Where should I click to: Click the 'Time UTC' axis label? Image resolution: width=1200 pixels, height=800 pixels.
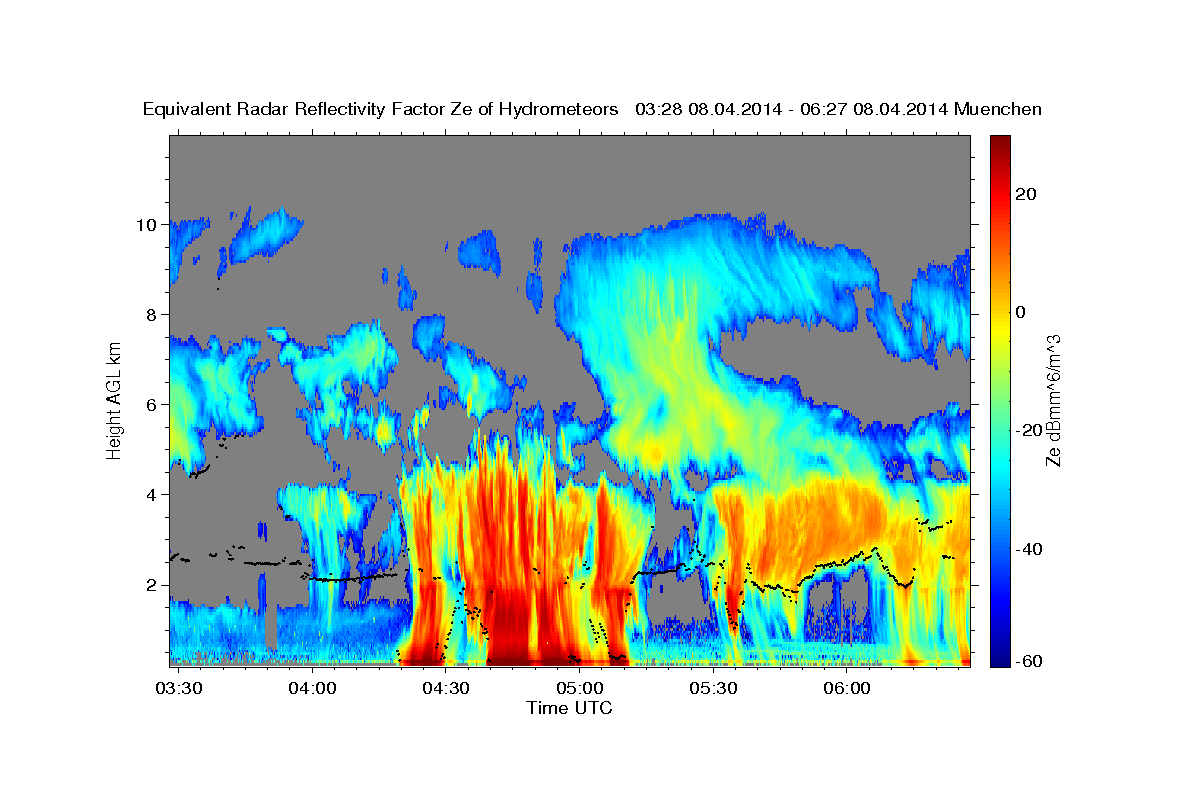(569, 708)
